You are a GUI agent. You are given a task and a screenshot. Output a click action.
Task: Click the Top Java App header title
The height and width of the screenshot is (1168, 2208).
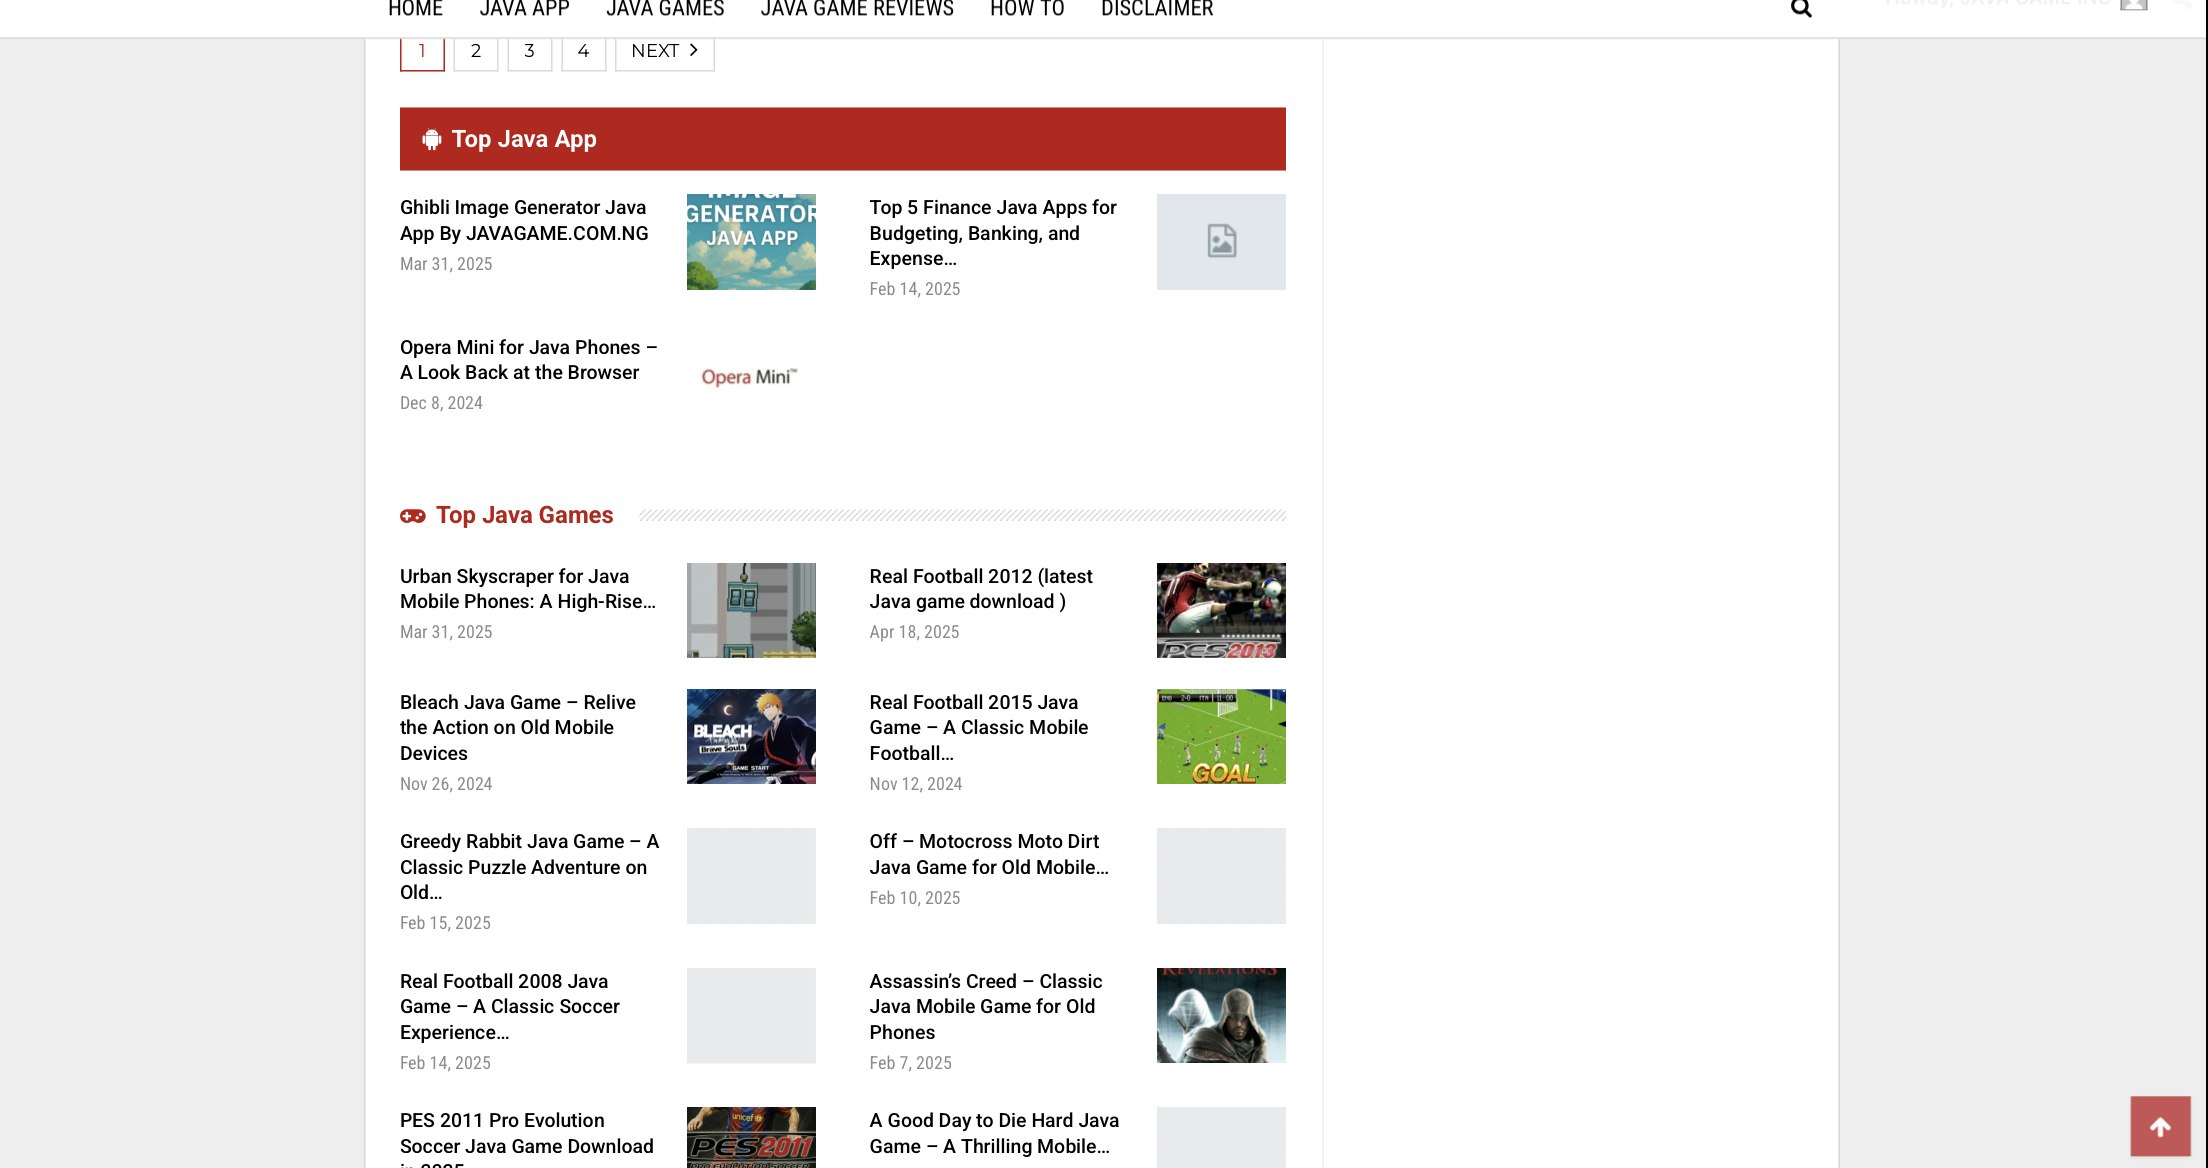click(524, 140)
